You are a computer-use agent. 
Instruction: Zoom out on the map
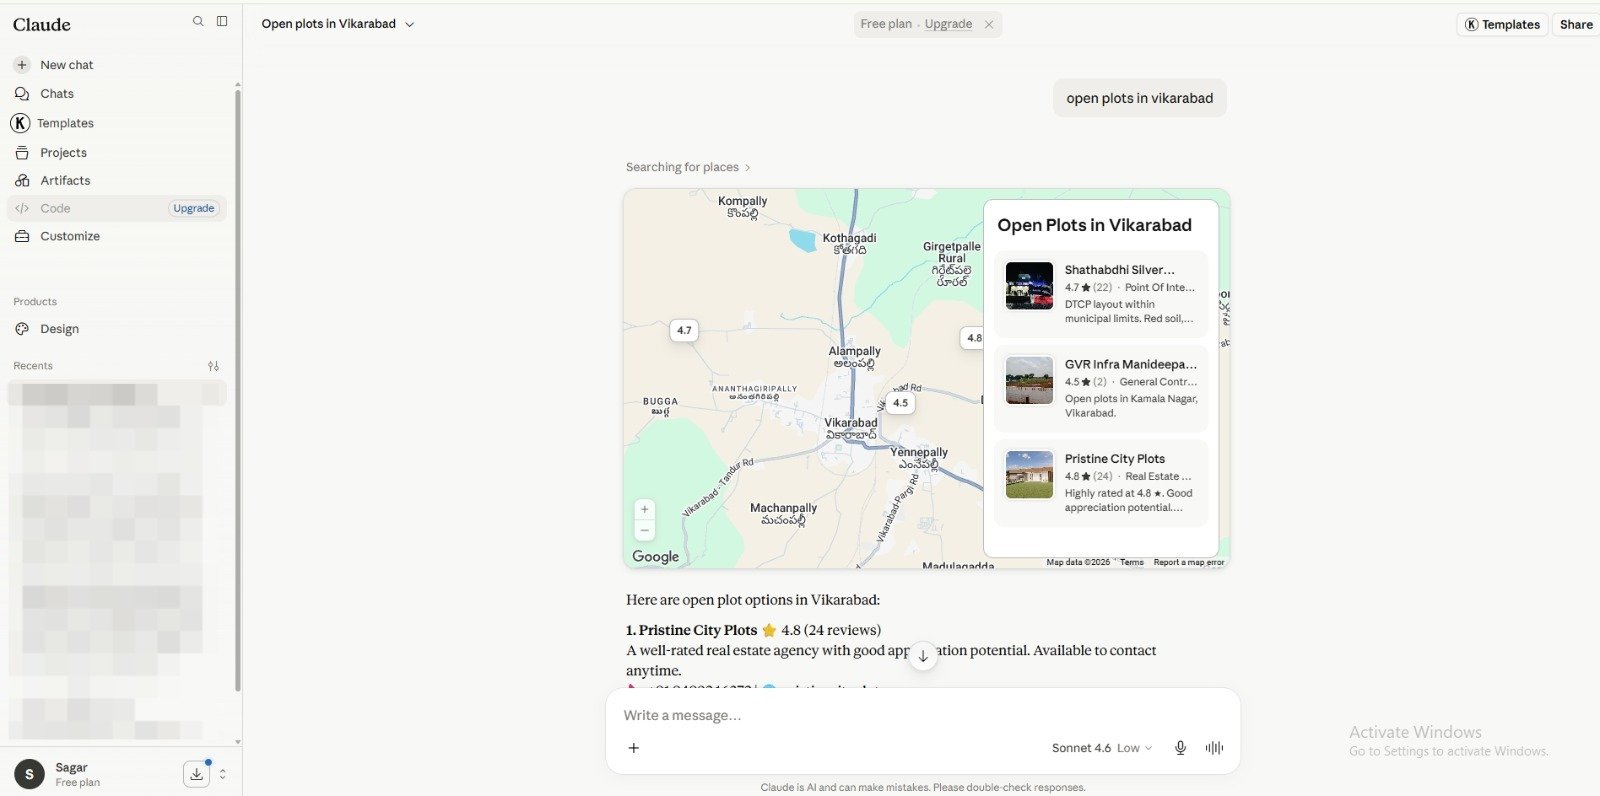tap(645, 530)
